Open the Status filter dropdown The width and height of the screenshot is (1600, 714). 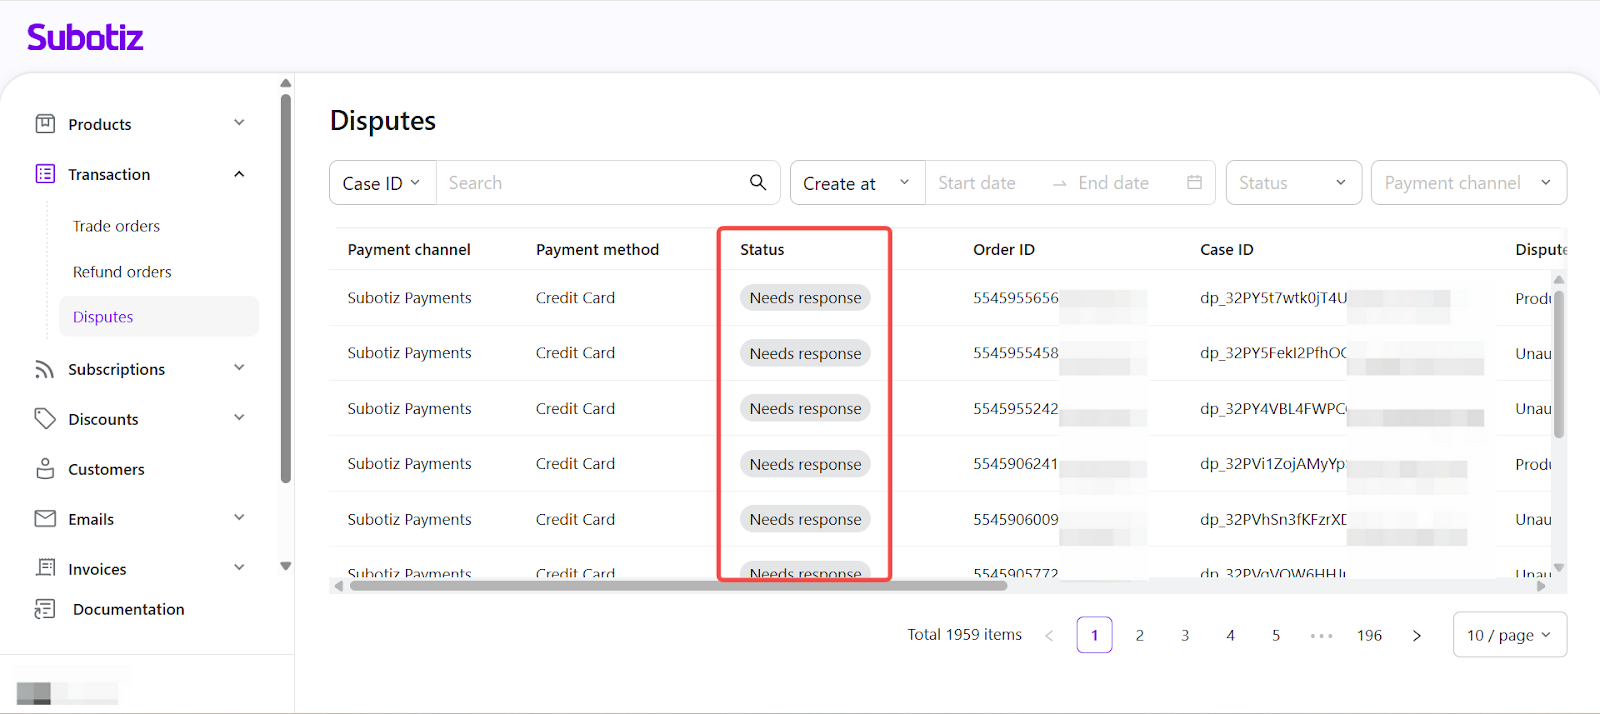pos(1293,183)
